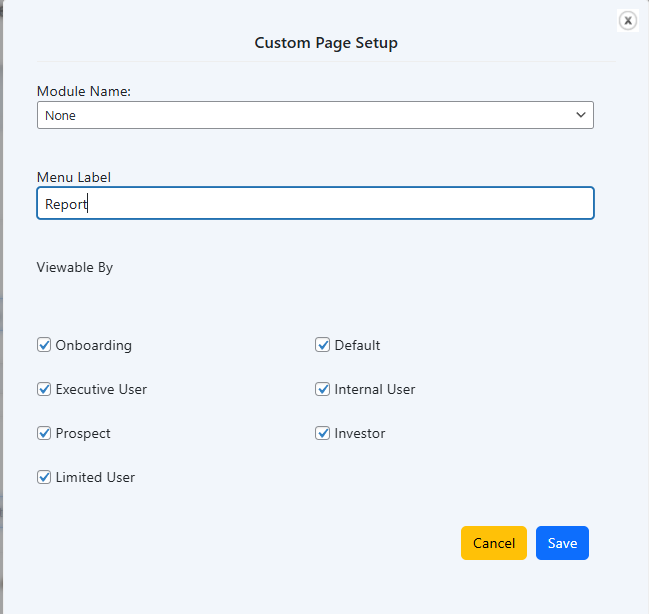
Task: Click the "Menu Label" field label
Action: click(x=74, y=177)
